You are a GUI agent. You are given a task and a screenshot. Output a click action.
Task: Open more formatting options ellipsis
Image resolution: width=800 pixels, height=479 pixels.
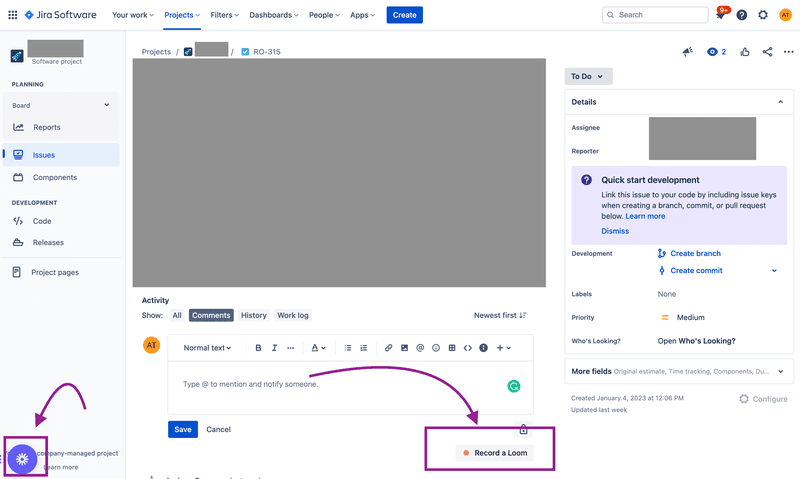(x=290, y=348)
